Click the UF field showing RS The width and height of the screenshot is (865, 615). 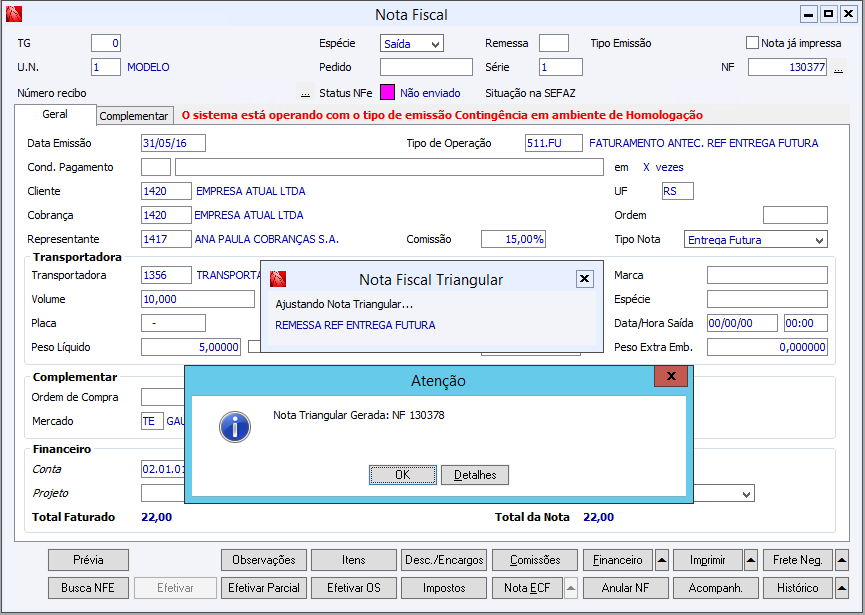point(678,191)
